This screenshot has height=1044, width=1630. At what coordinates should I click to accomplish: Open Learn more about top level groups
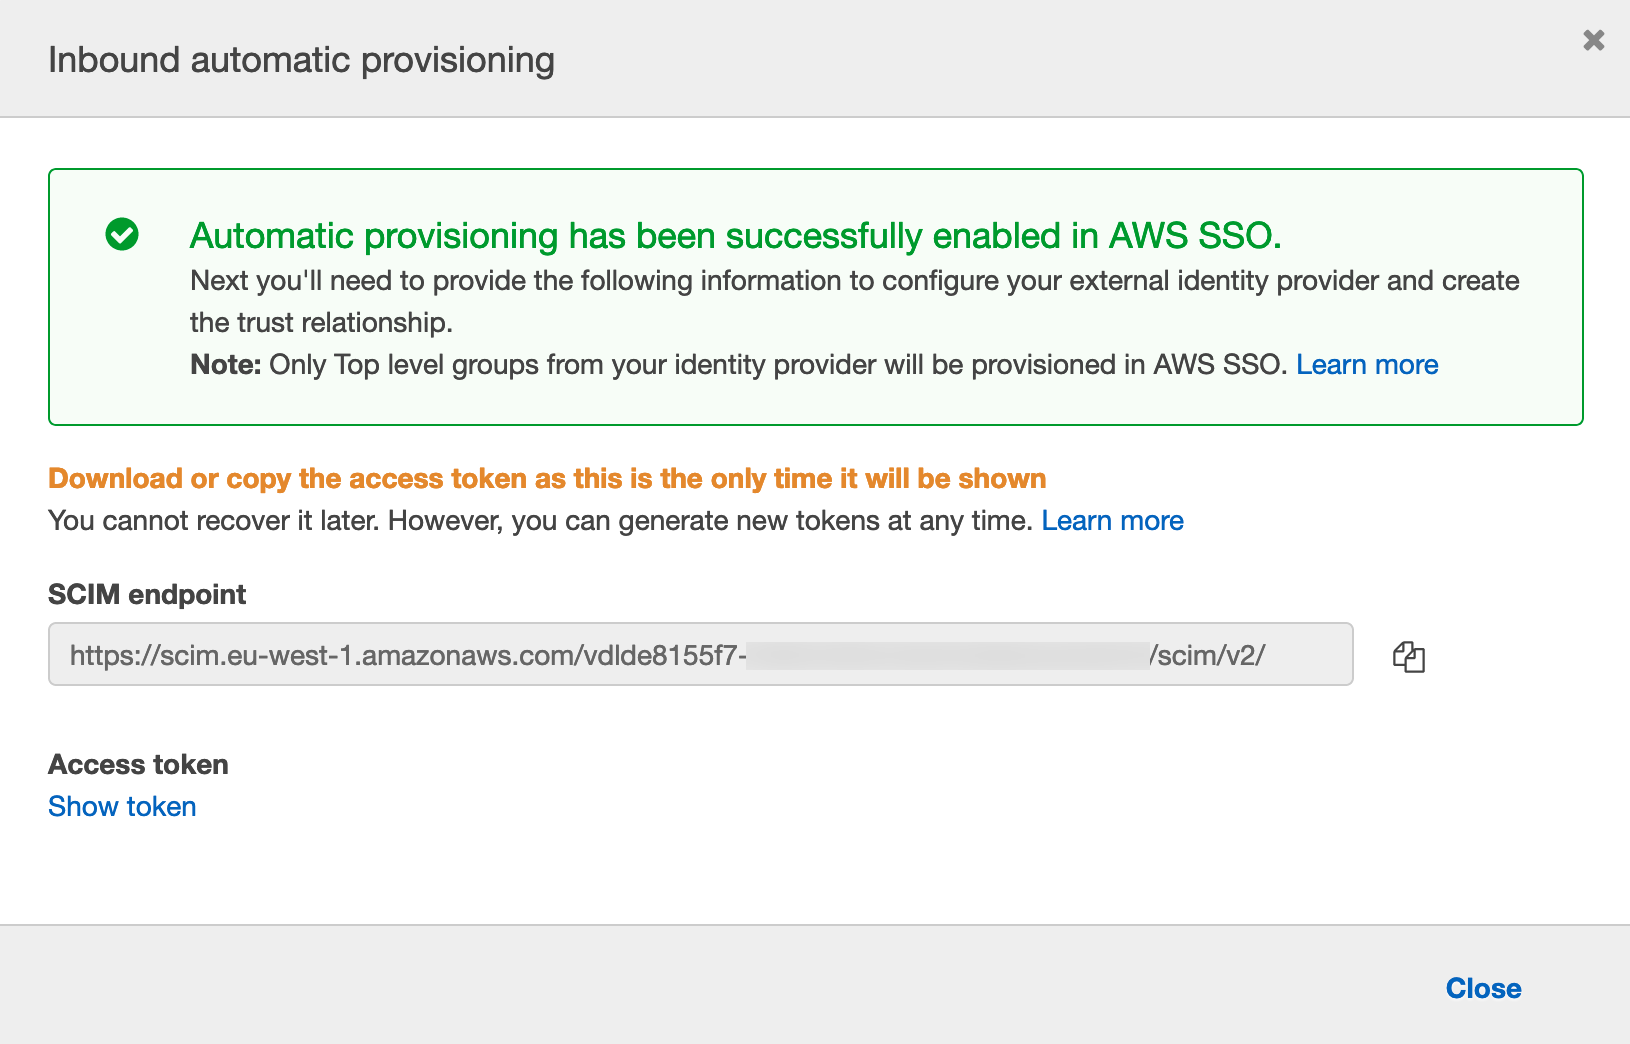1366,365
